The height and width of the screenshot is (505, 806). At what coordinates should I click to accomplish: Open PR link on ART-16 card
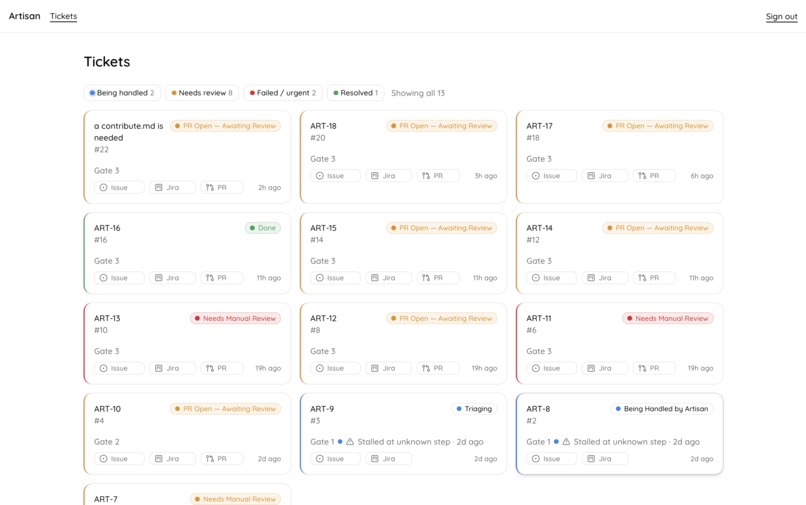(222, 278)
